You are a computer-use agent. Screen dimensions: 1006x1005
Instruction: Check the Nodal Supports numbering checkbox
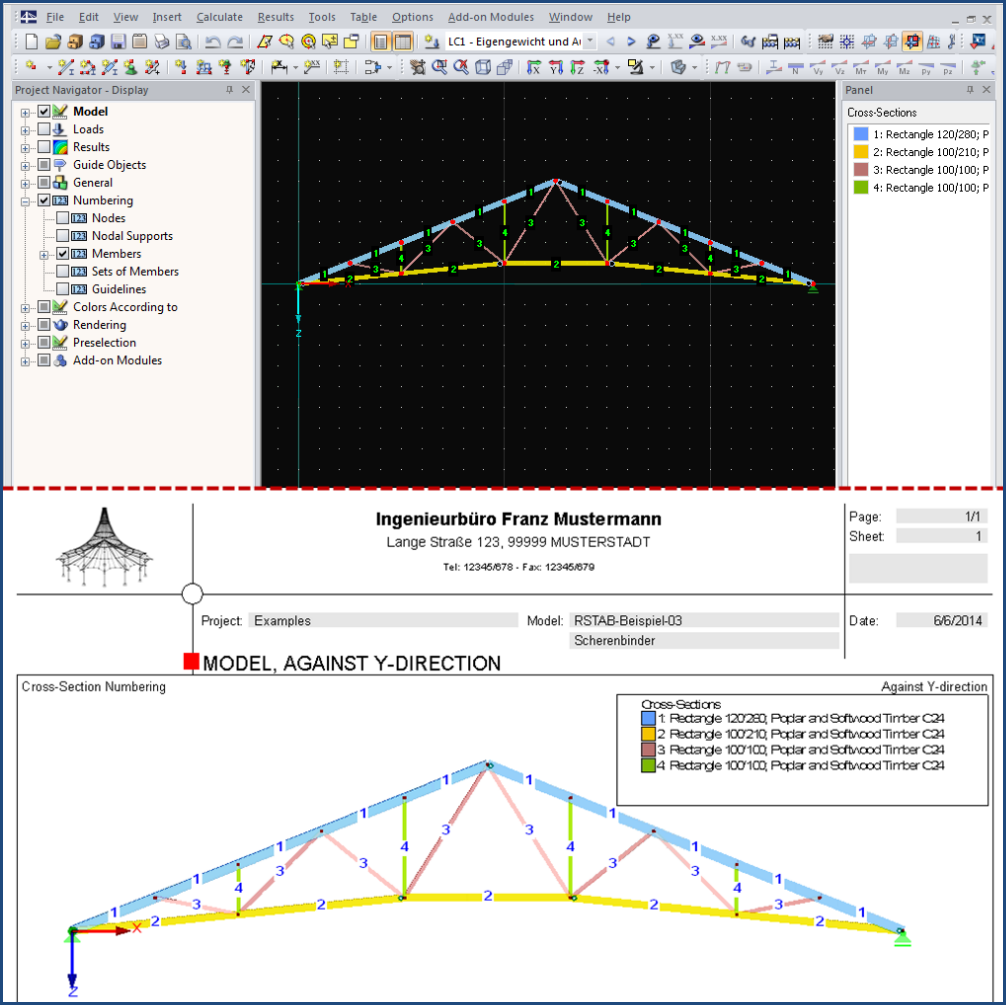[62, 236]
